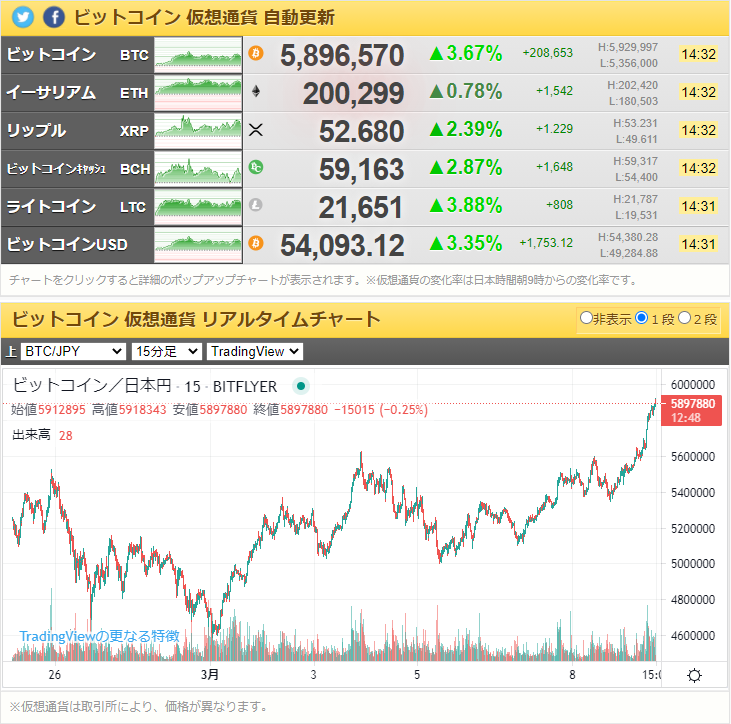Click the XRP change 2.39%
731x724 pixels.
pos(466,129)
